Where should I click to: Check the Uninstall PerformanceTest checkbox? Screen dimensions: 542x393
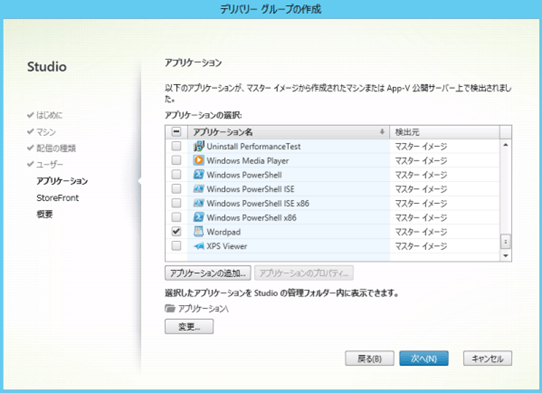click(176, 146)
